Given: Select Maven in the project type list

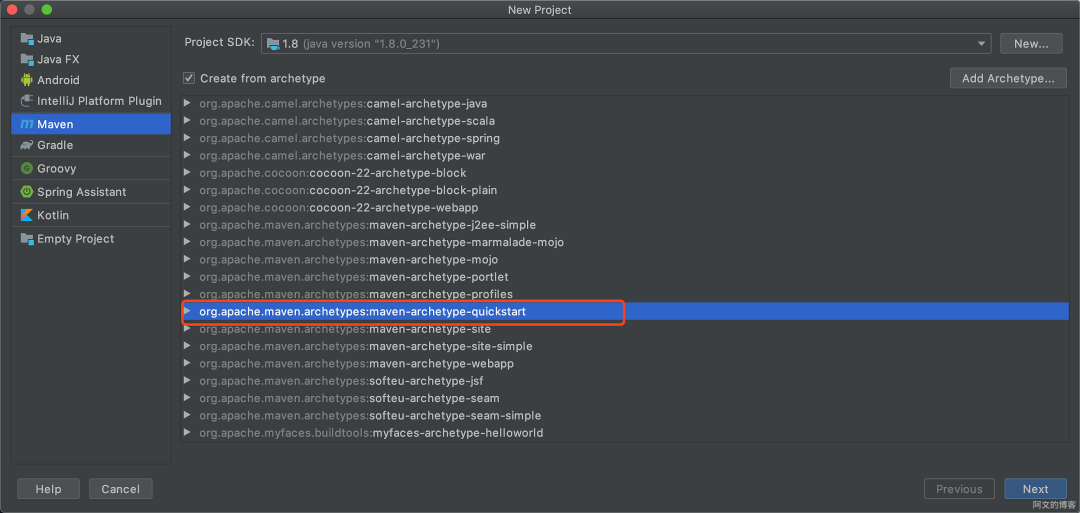Looking at the screenshot, I should point(55,124).
